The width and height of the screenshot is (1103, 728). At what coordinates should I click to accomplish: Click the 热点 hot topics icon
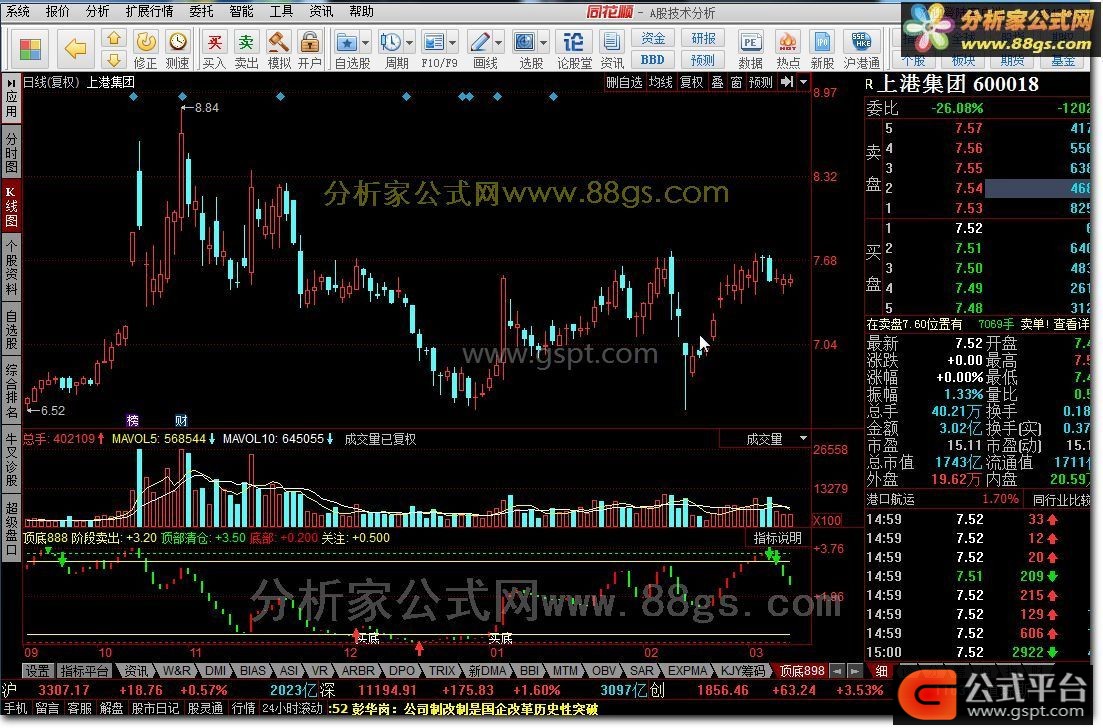788,49
